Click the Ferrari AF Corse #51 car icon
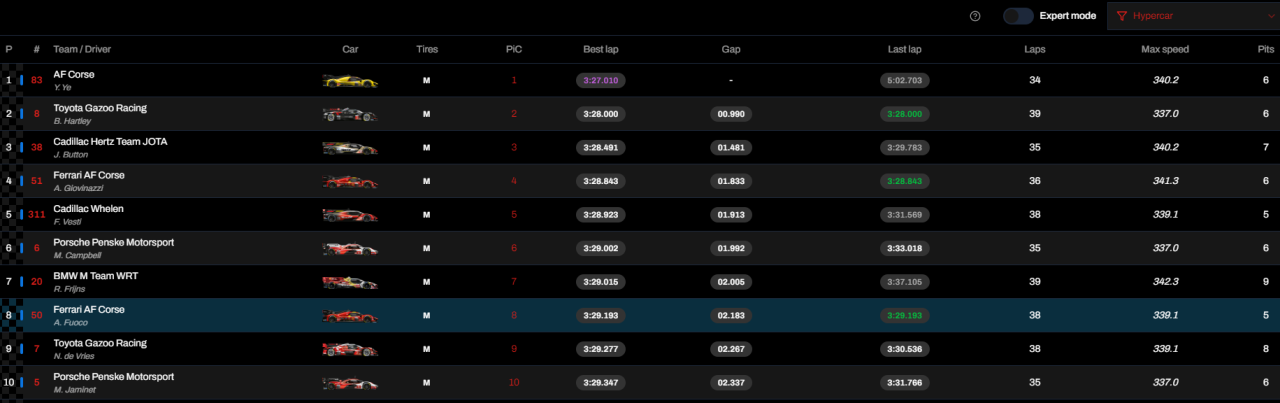This screenshot has height=403, width=1280. pos(350,182)
